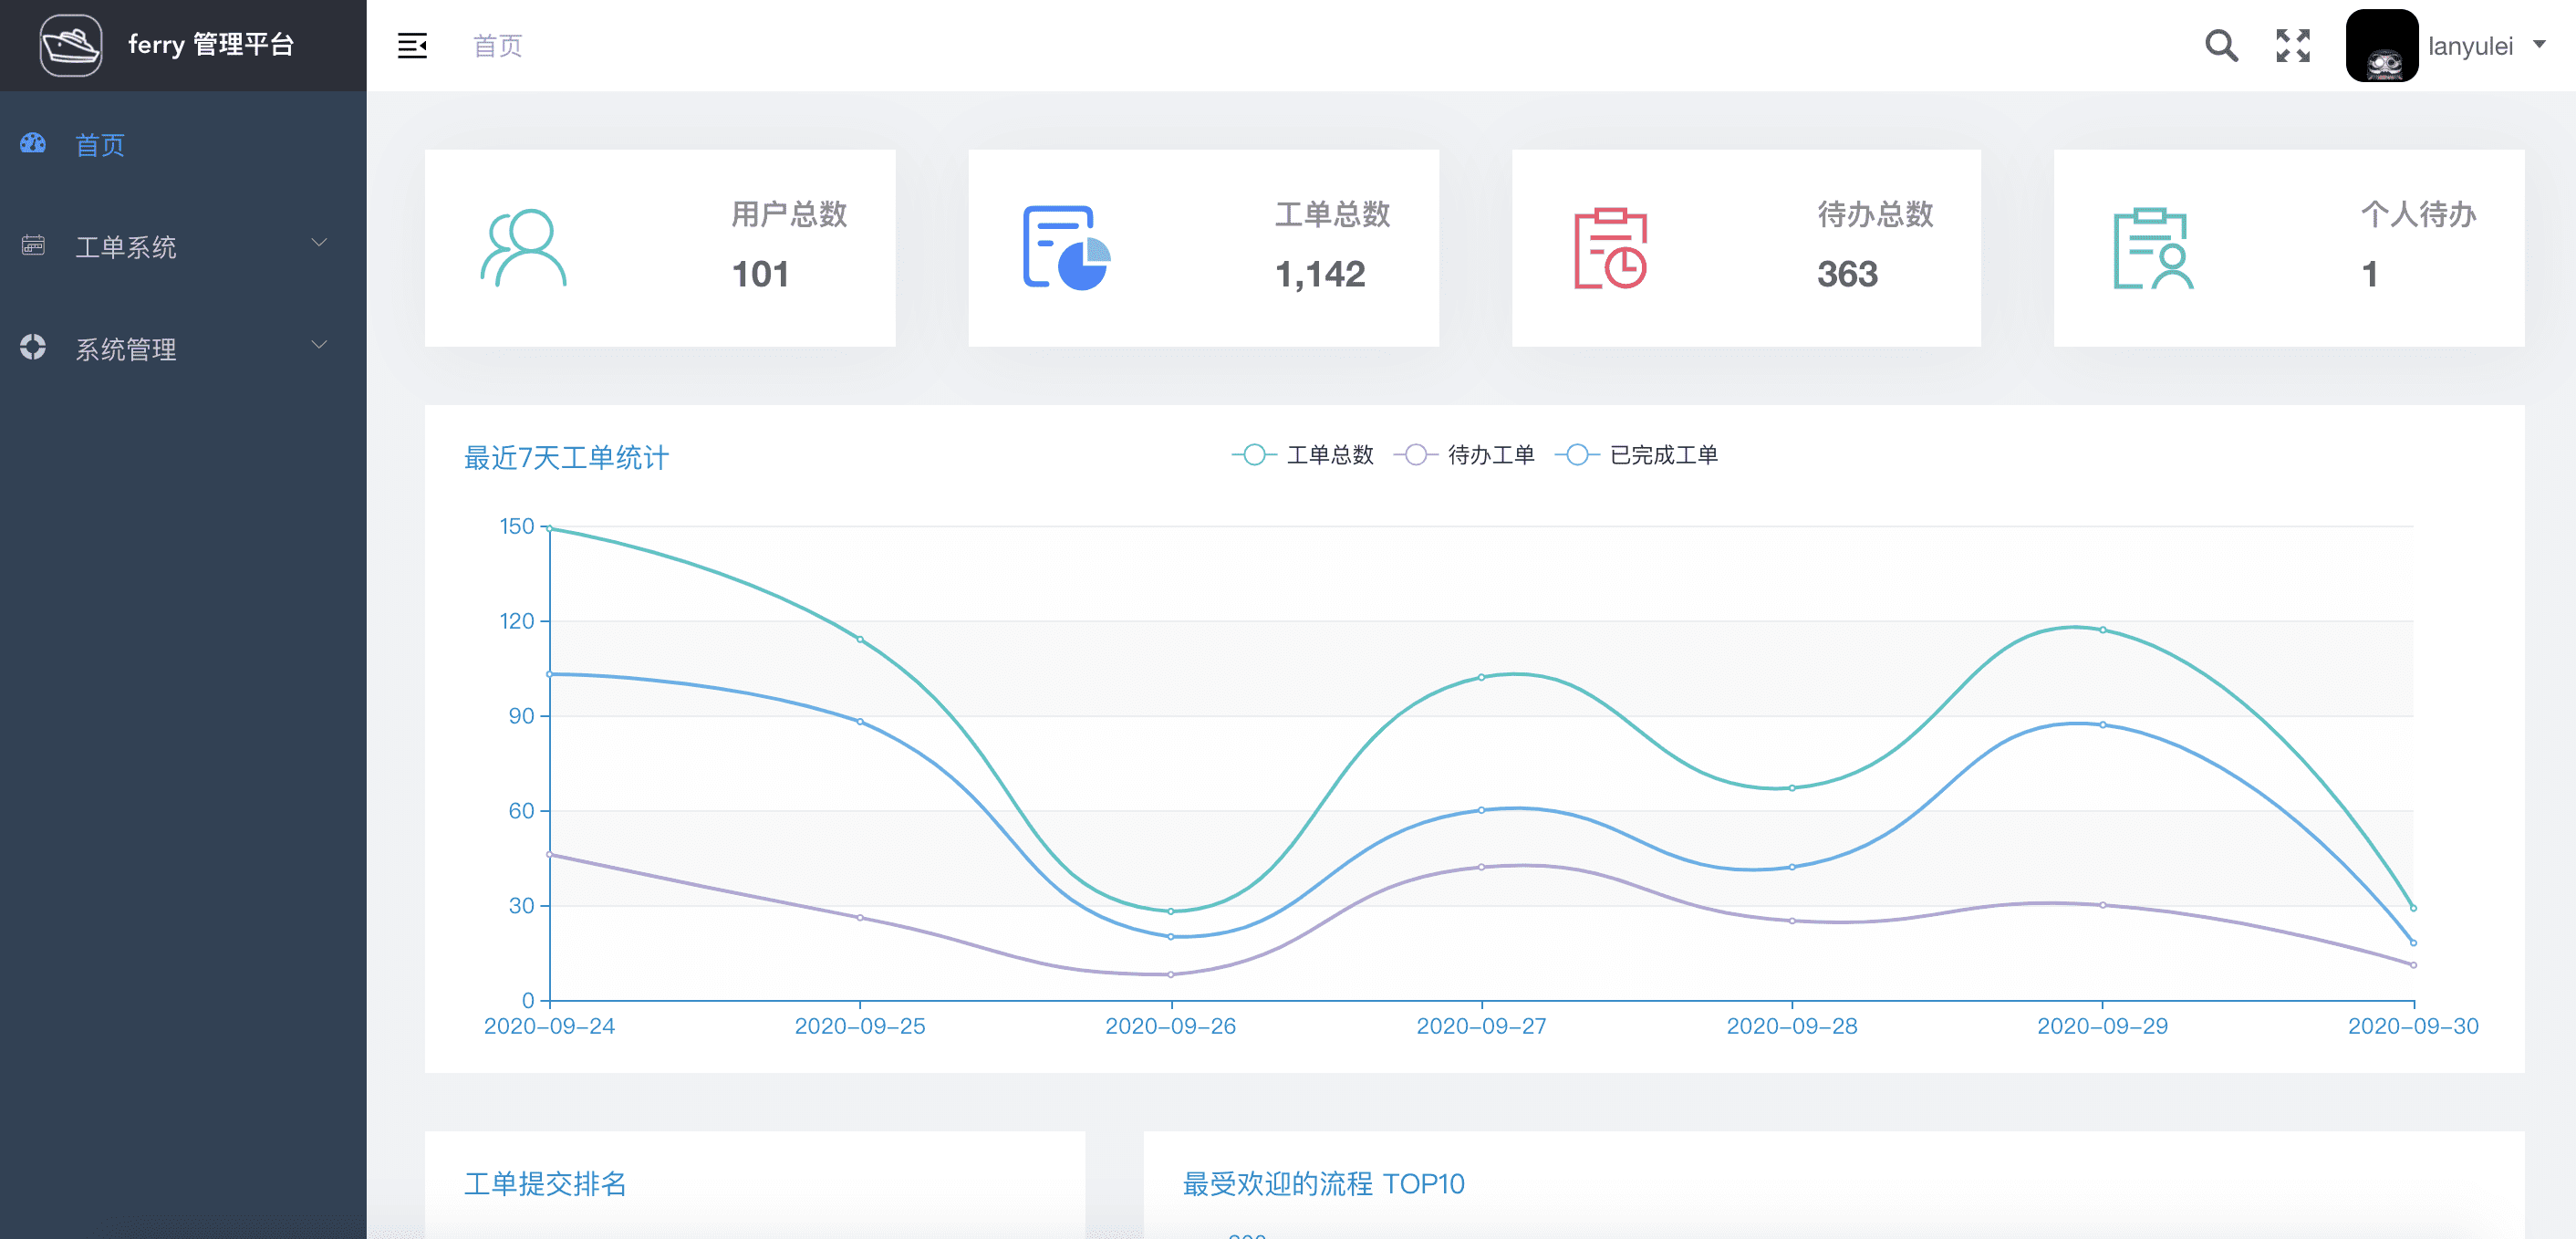Viewport: 2576px width, 1239px height.
Task: Open the search magnifier icon
Action: 2221,45
